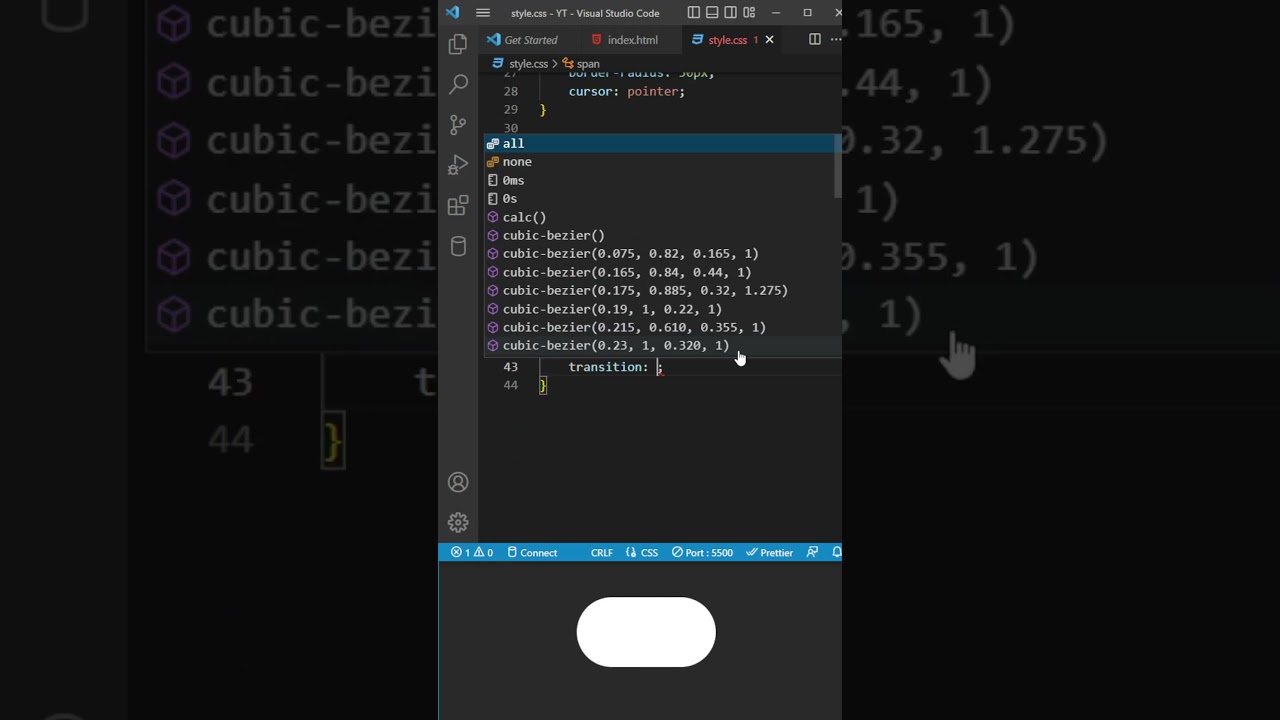Click line number 29 in the gutter
Screen dimensions: 1280x720
pyautogui.click(x=510, y=110)
